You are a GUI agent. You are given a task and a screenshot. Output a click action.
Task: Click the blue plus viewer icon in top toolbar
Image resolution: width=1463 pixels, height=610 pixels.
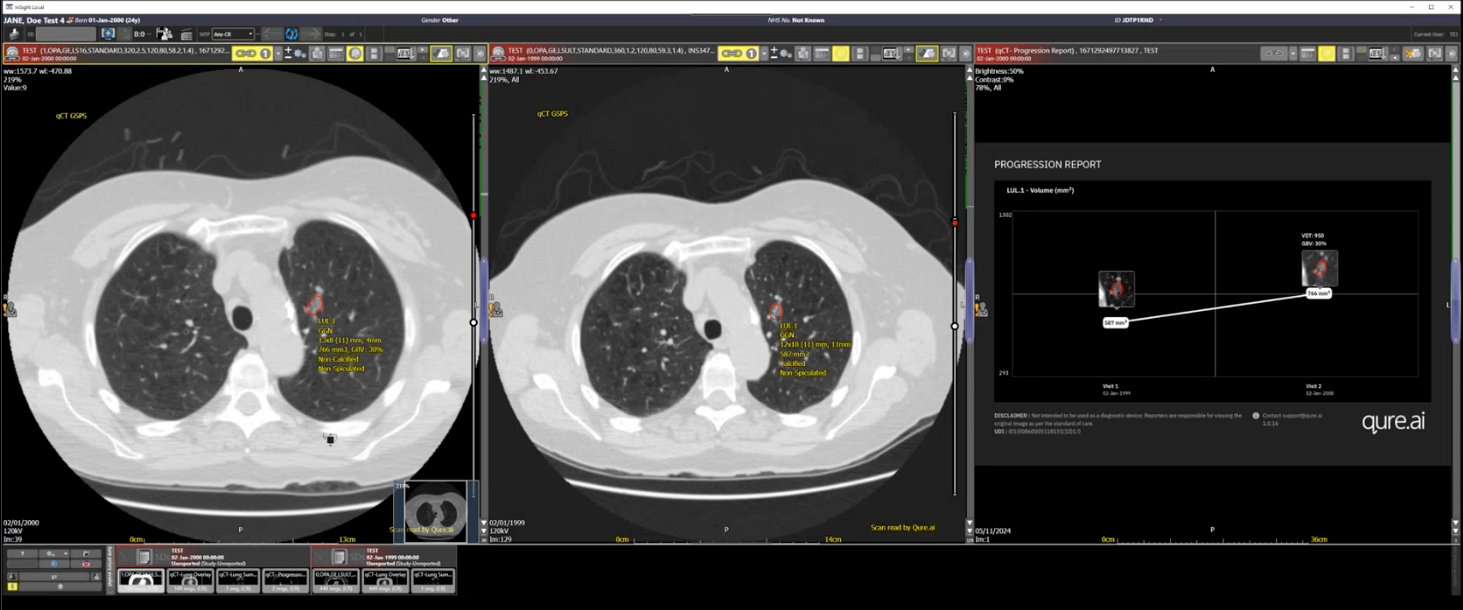(108, 34)
